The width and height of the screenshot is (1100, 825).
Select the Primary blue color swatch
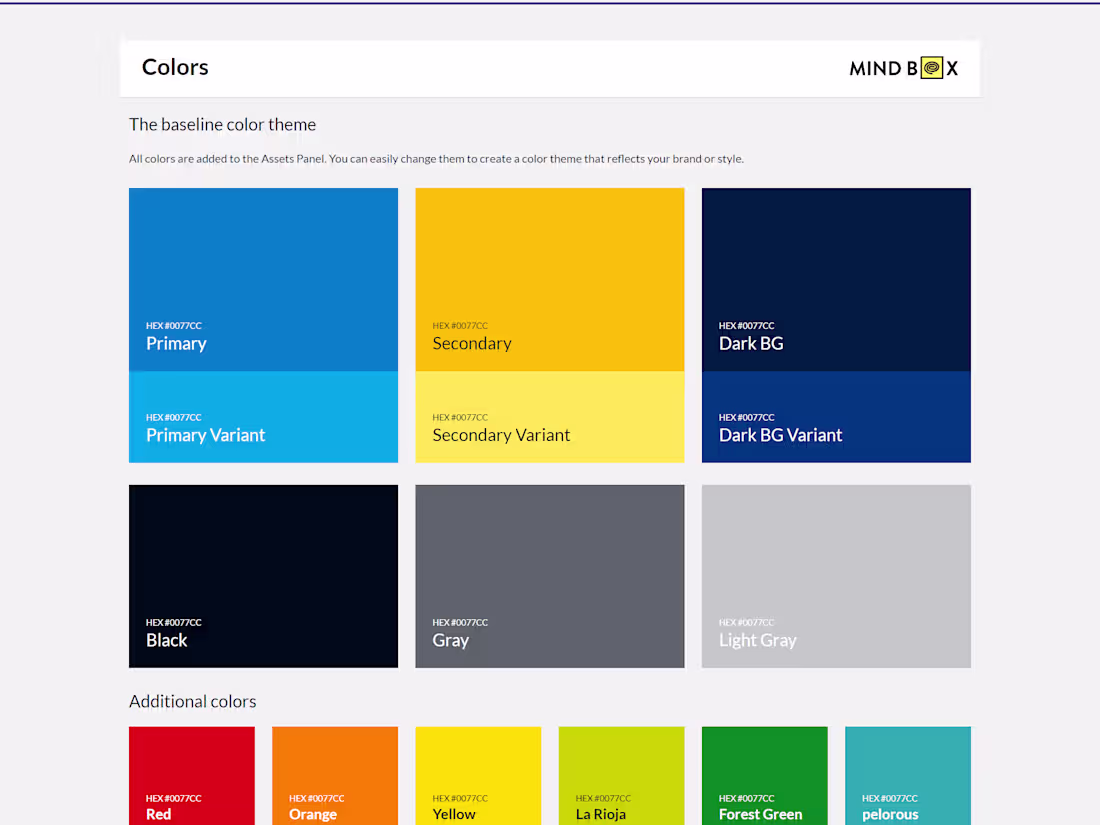[x=263, y=270]
